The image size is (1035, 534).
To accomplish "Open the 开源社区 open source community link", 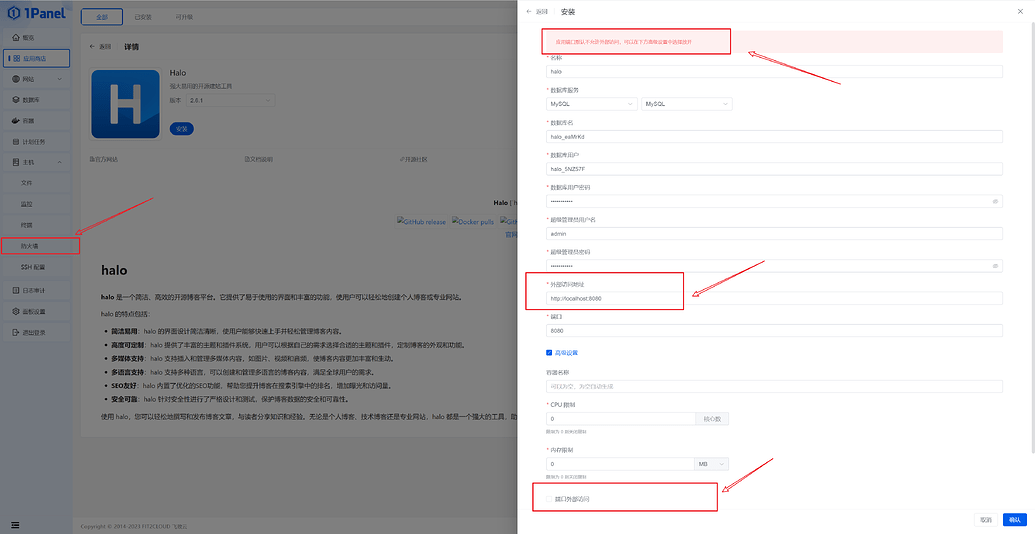I will tap(413, 160).
